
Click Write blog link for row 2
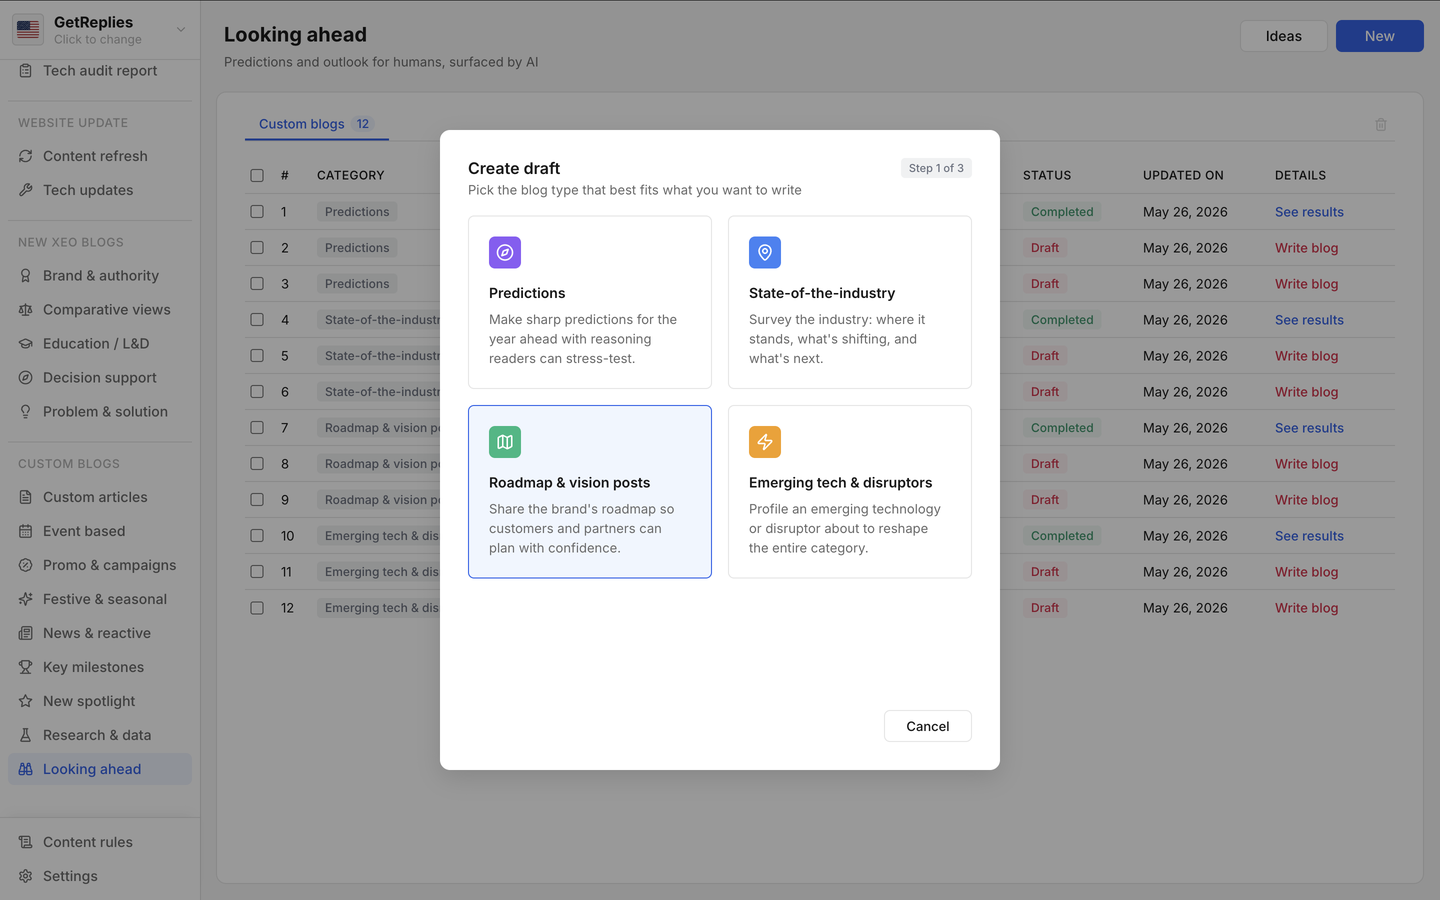click(x=1306, y=248)
